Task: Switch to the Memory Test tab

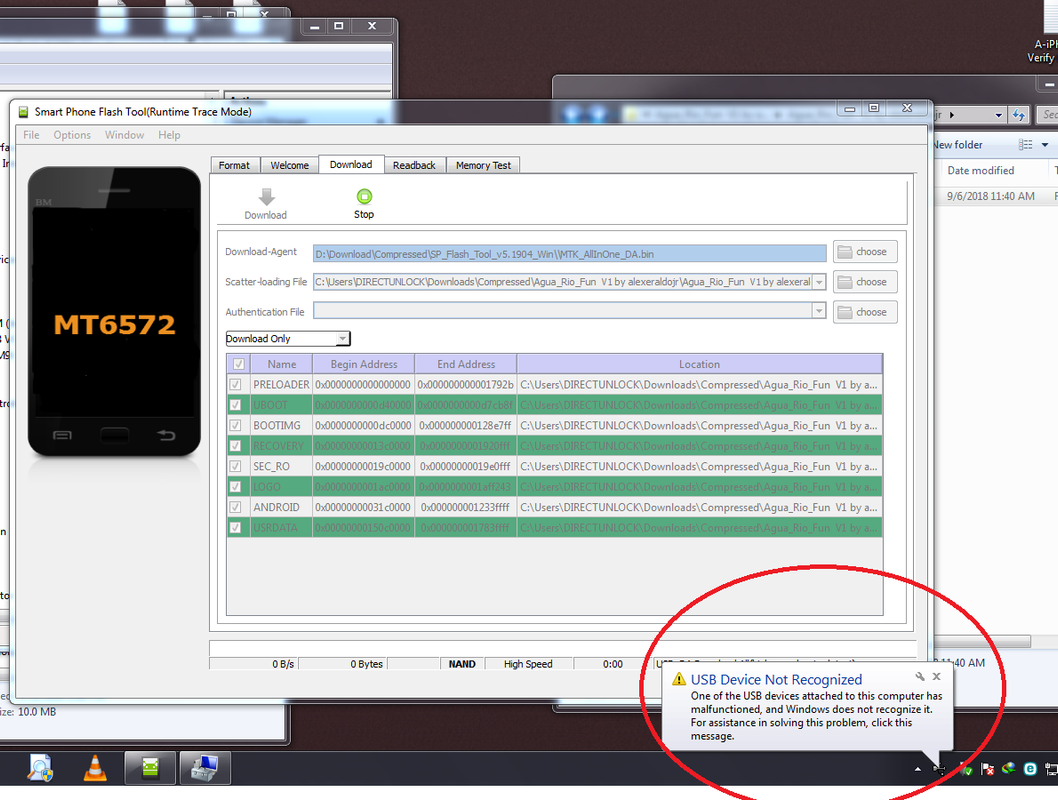Action: coord(483,165)
